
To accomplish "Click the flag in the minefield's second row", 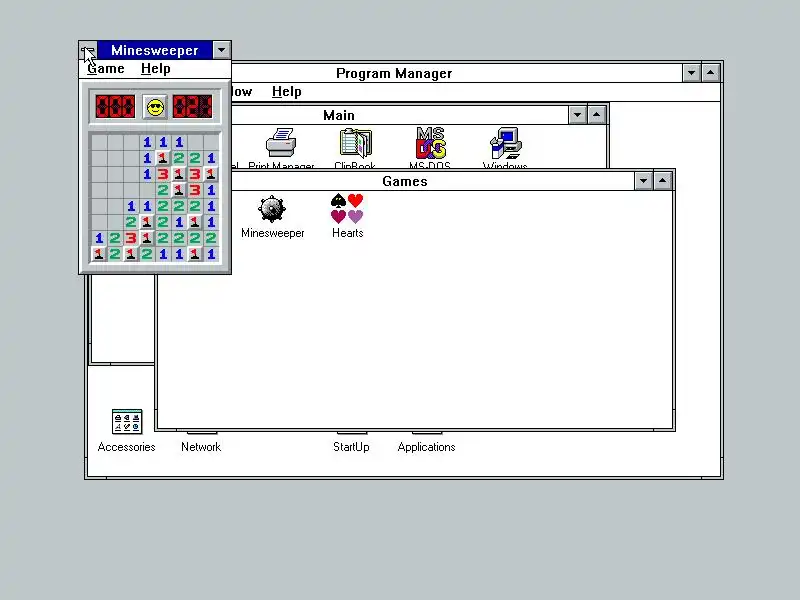I will click(x=163, y=158).
